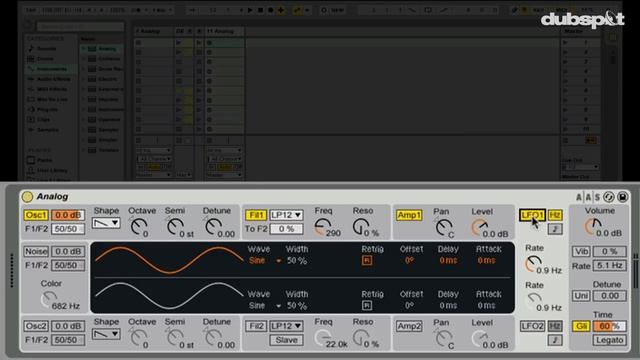The image size is (640, 360).
Task: Click Fil1 Freq knob
Action: point(323,227)
